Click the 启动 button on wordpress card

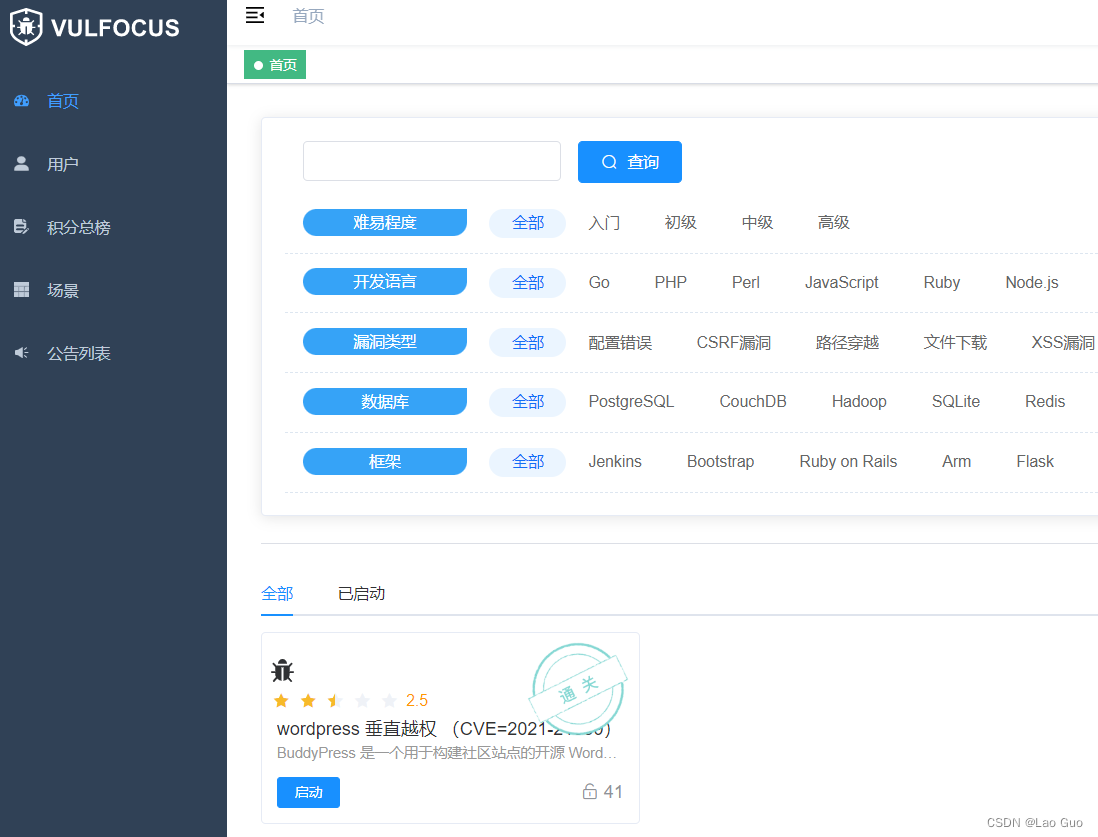308,792
